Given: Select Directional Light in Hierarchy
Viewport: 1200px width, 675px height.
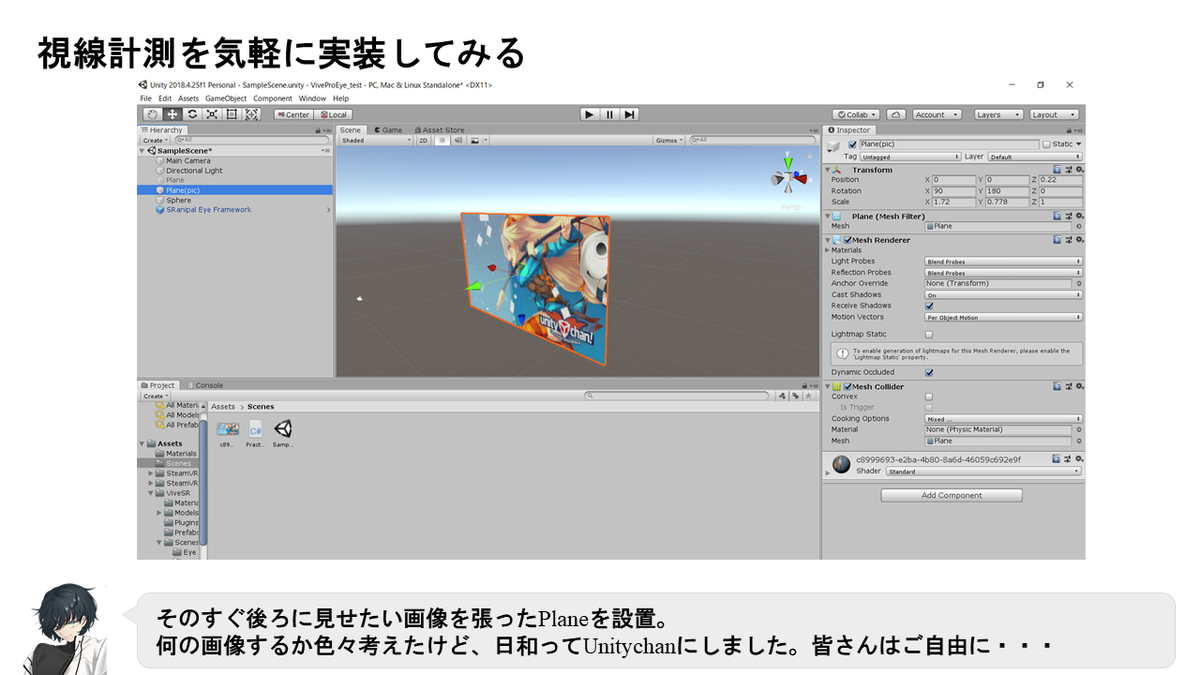Looking at the screenshot, I should click(194, 171).
